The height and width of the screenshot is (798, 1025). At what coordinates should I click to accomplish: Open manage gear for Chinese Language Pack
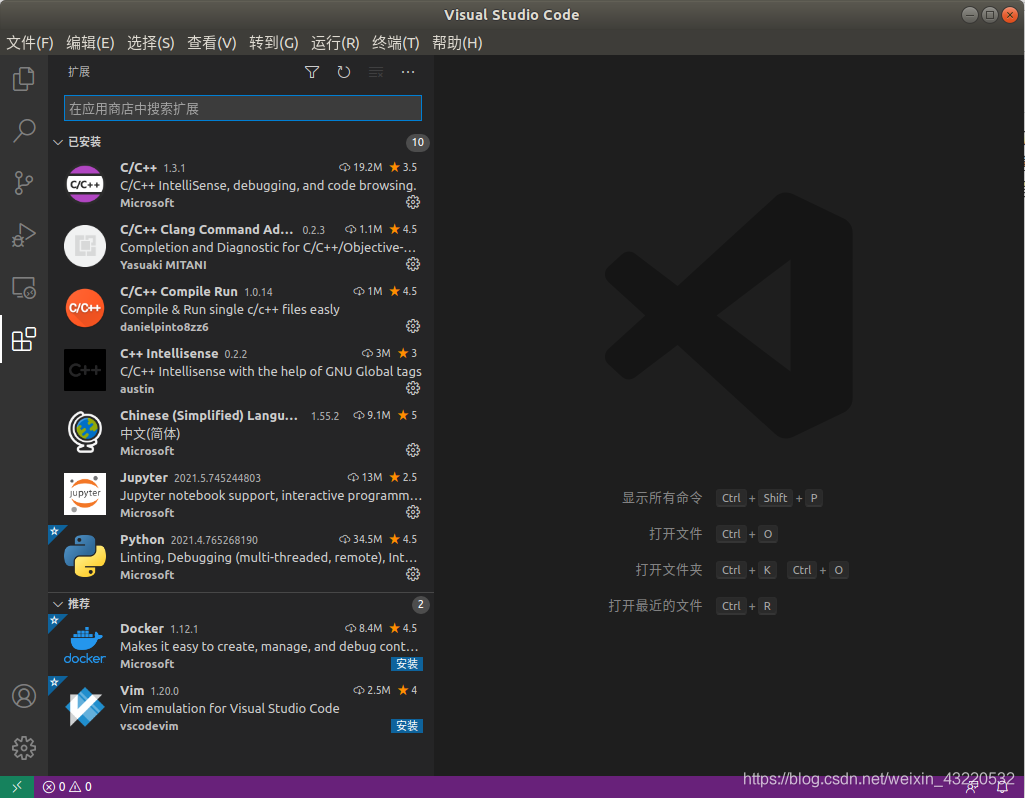tap(413, 450)
